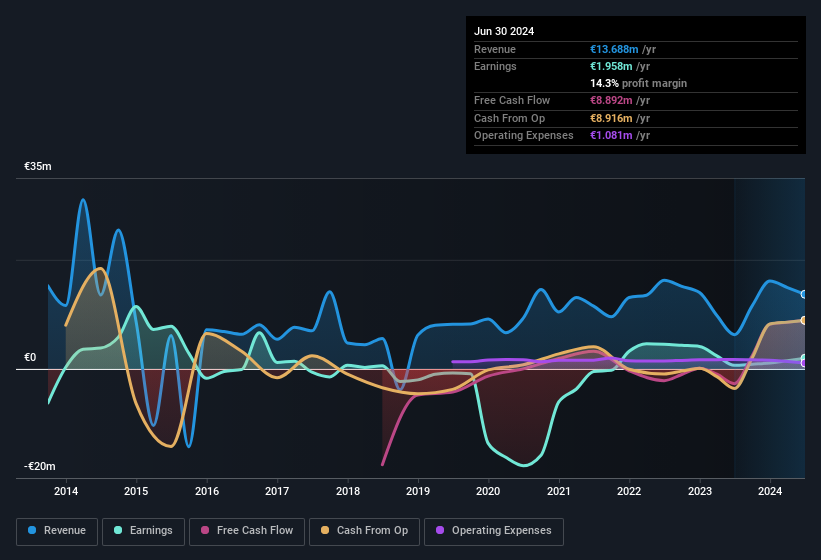Click the Cash From Op tooltip label
Screen dimensions: 821x560
pos(509,118)
